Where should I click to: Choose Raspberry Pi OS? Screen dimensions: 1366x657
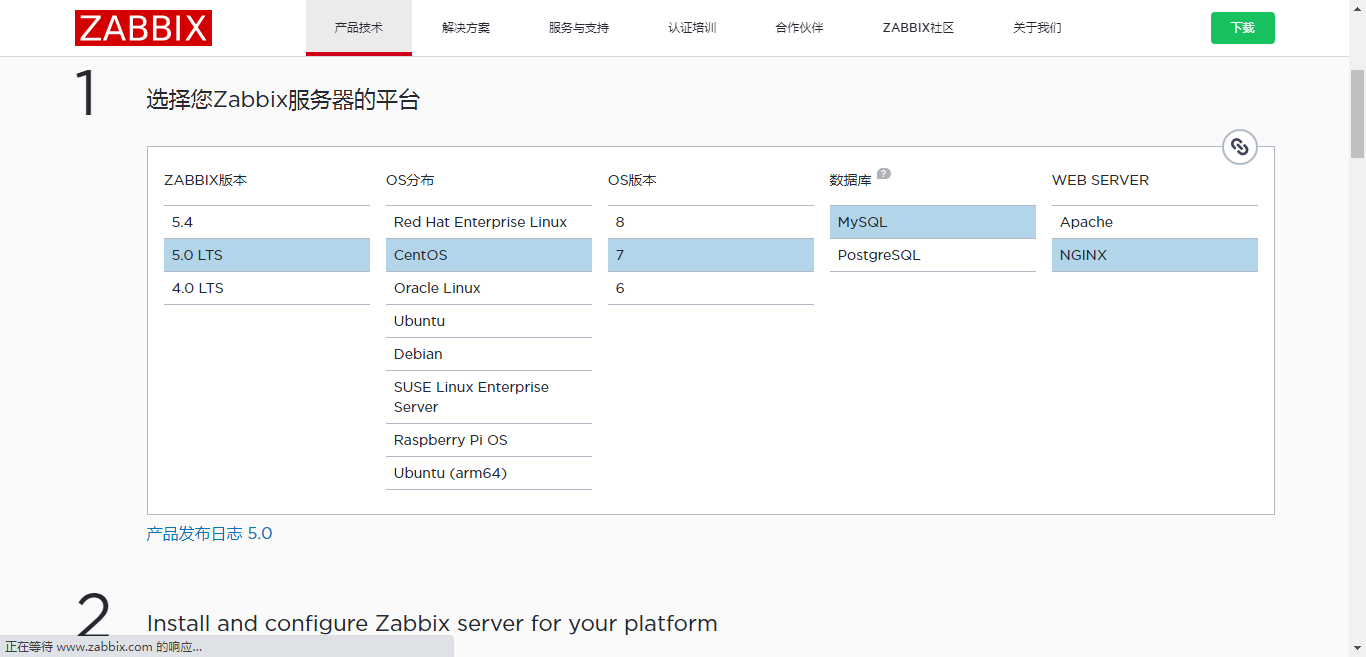(488, 440)
